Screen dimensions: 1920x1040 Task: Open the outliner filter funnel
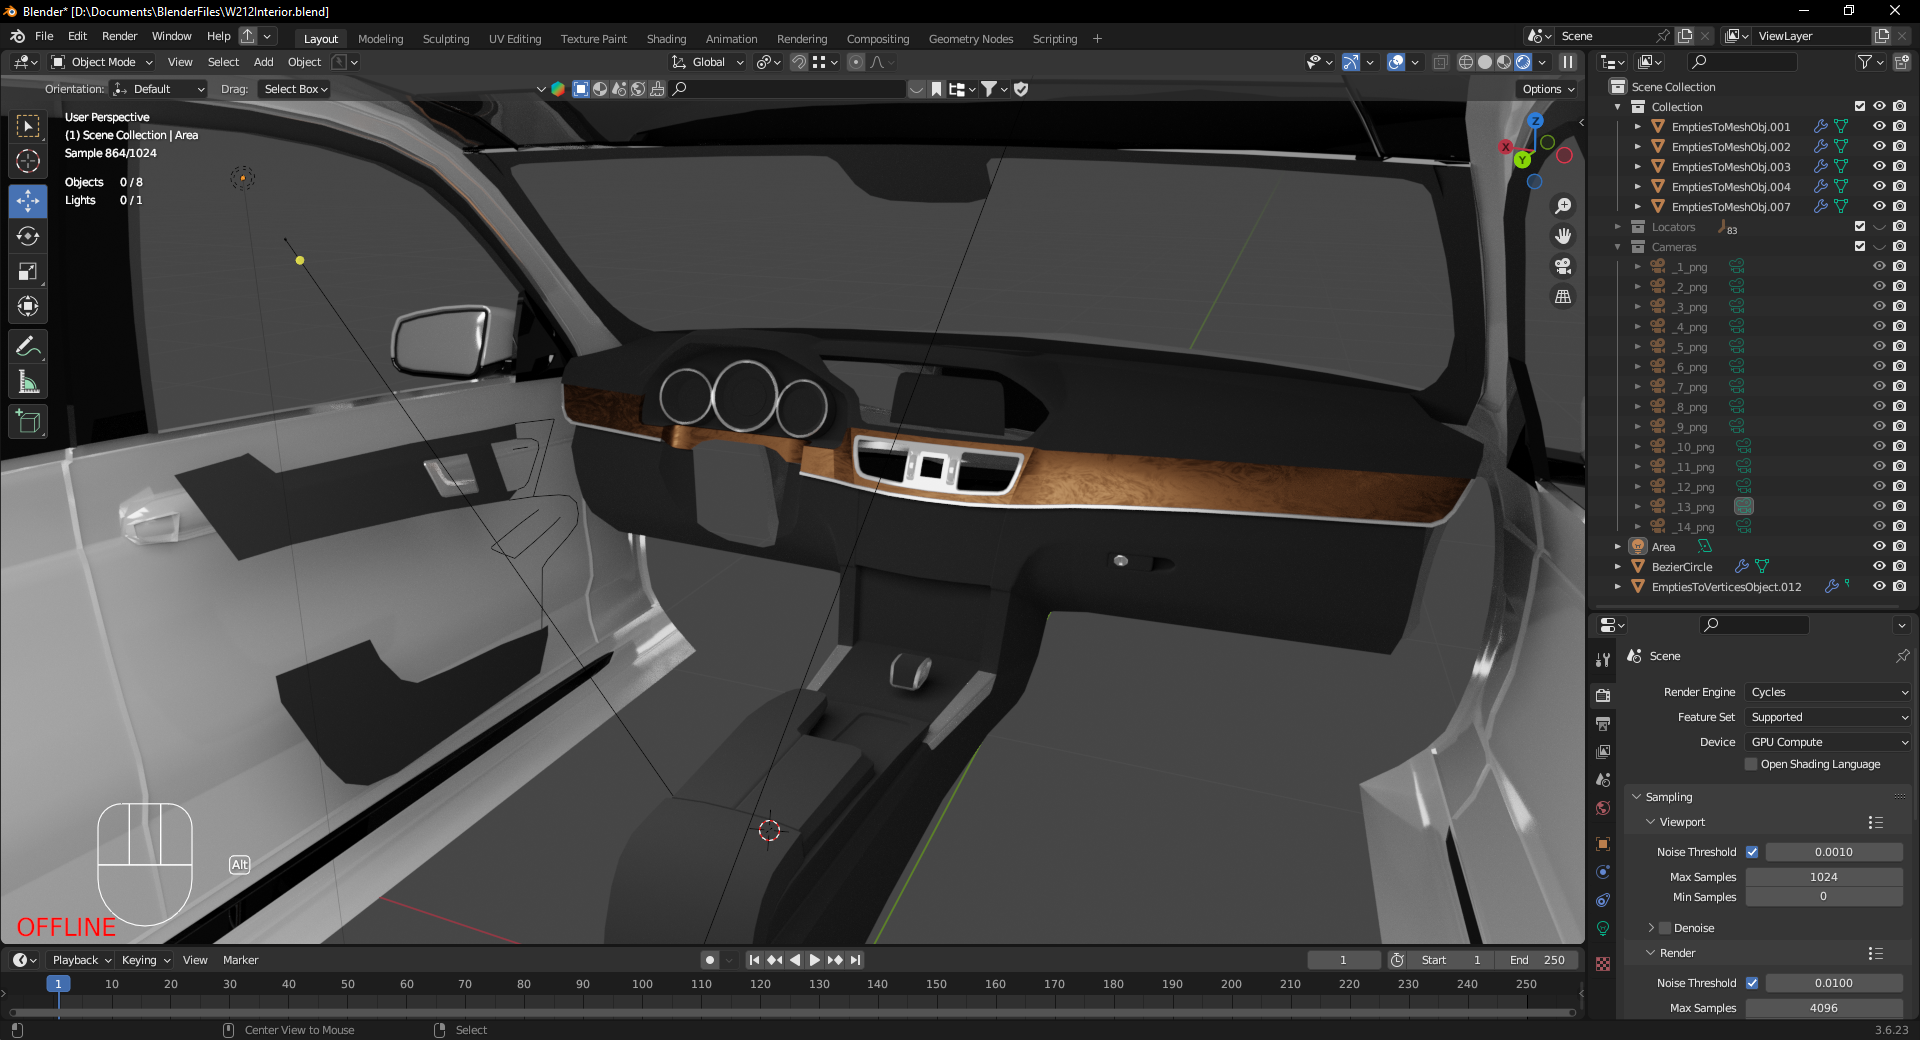(1865, 62)
